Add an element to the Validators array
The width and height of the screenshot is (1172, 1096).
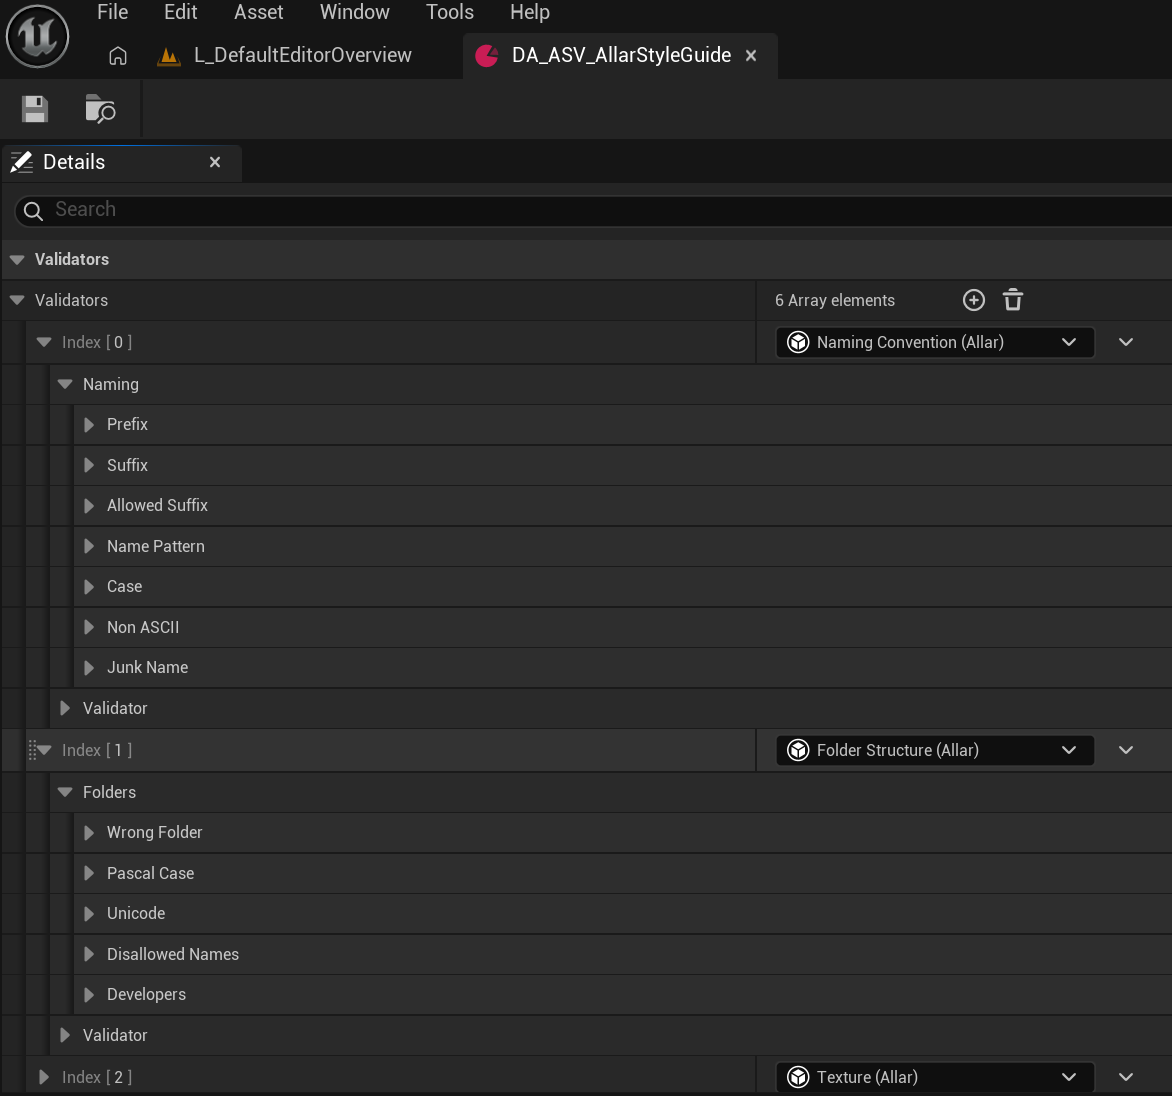(x=973, y=300)
